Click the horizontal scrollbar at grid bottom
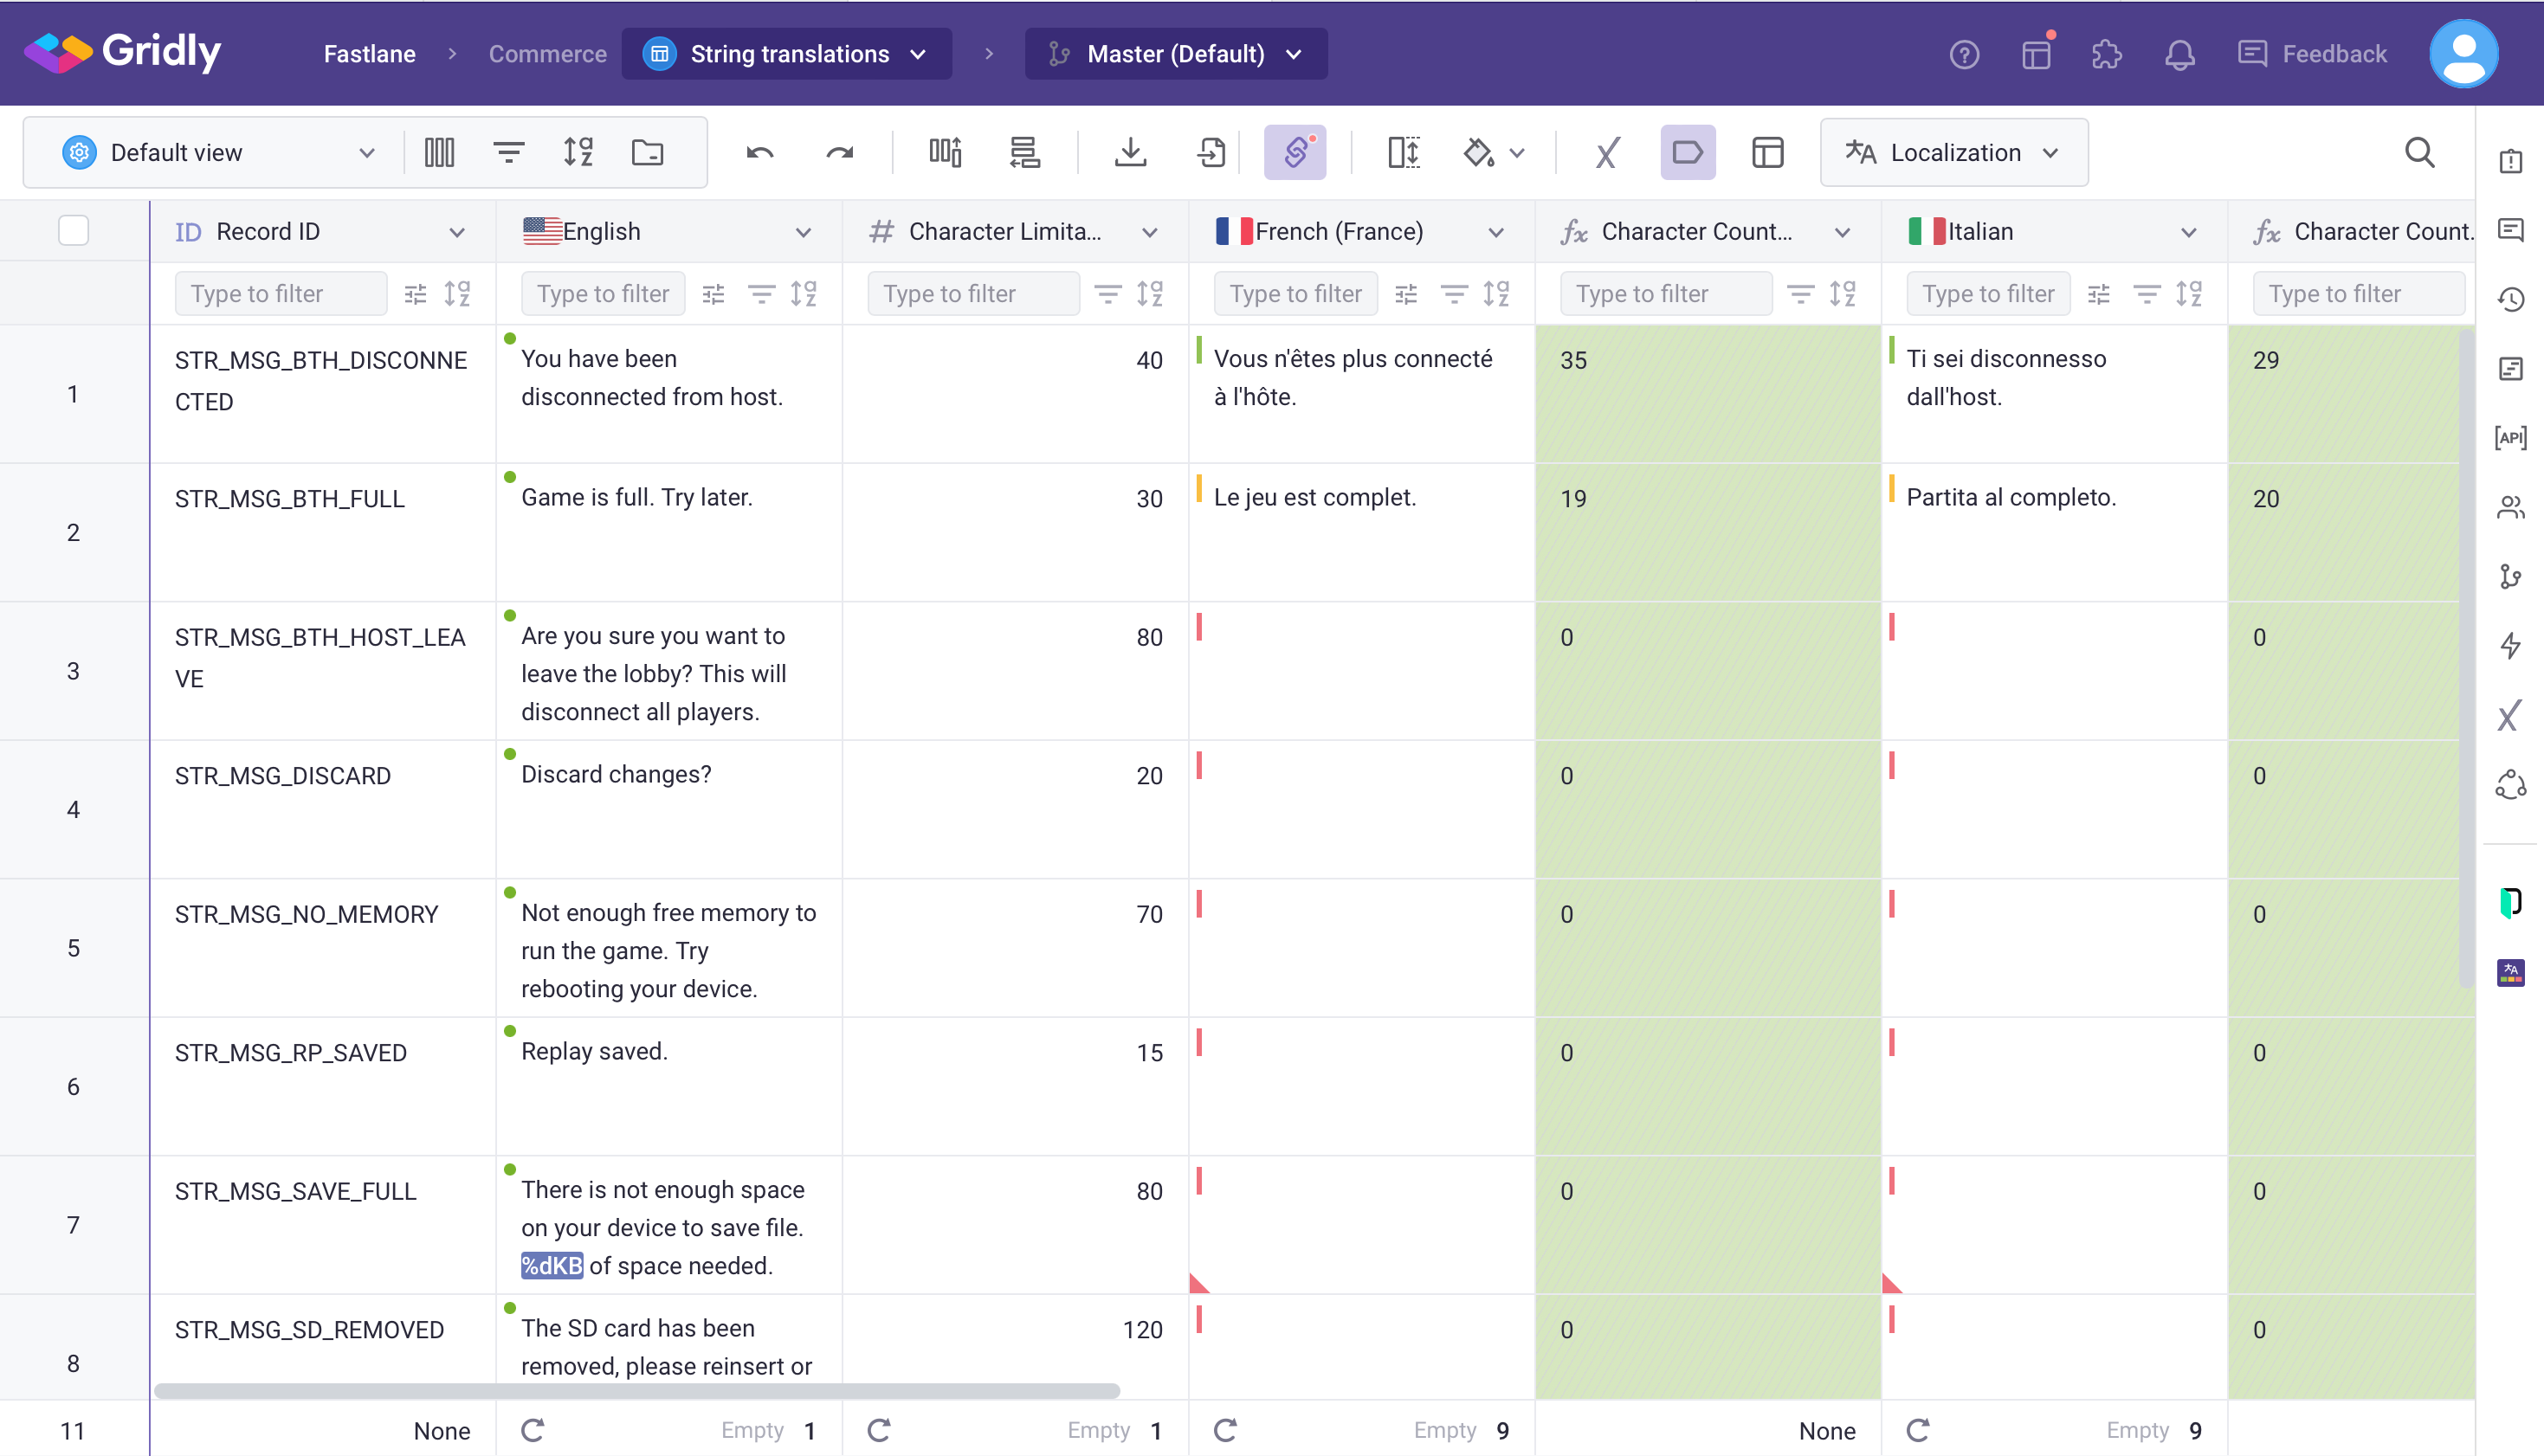The width and height of the screenshot is (2544, 1456). click(x=637, y=1390)
